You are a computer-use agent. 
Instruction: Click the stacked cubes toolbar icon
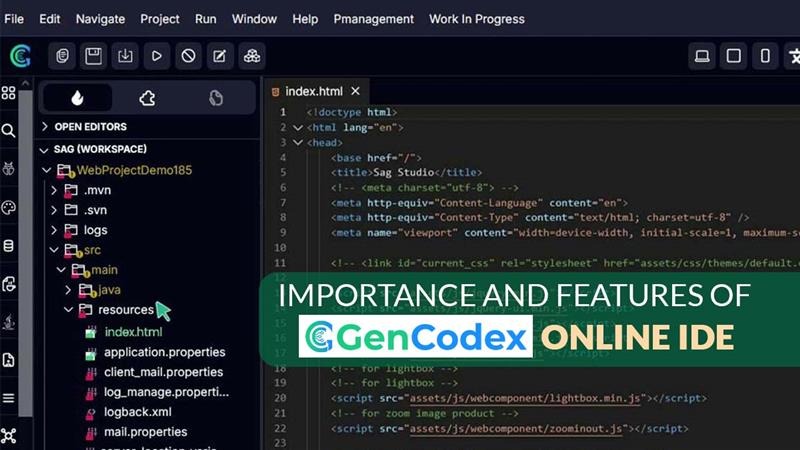[x=251, y=56]
